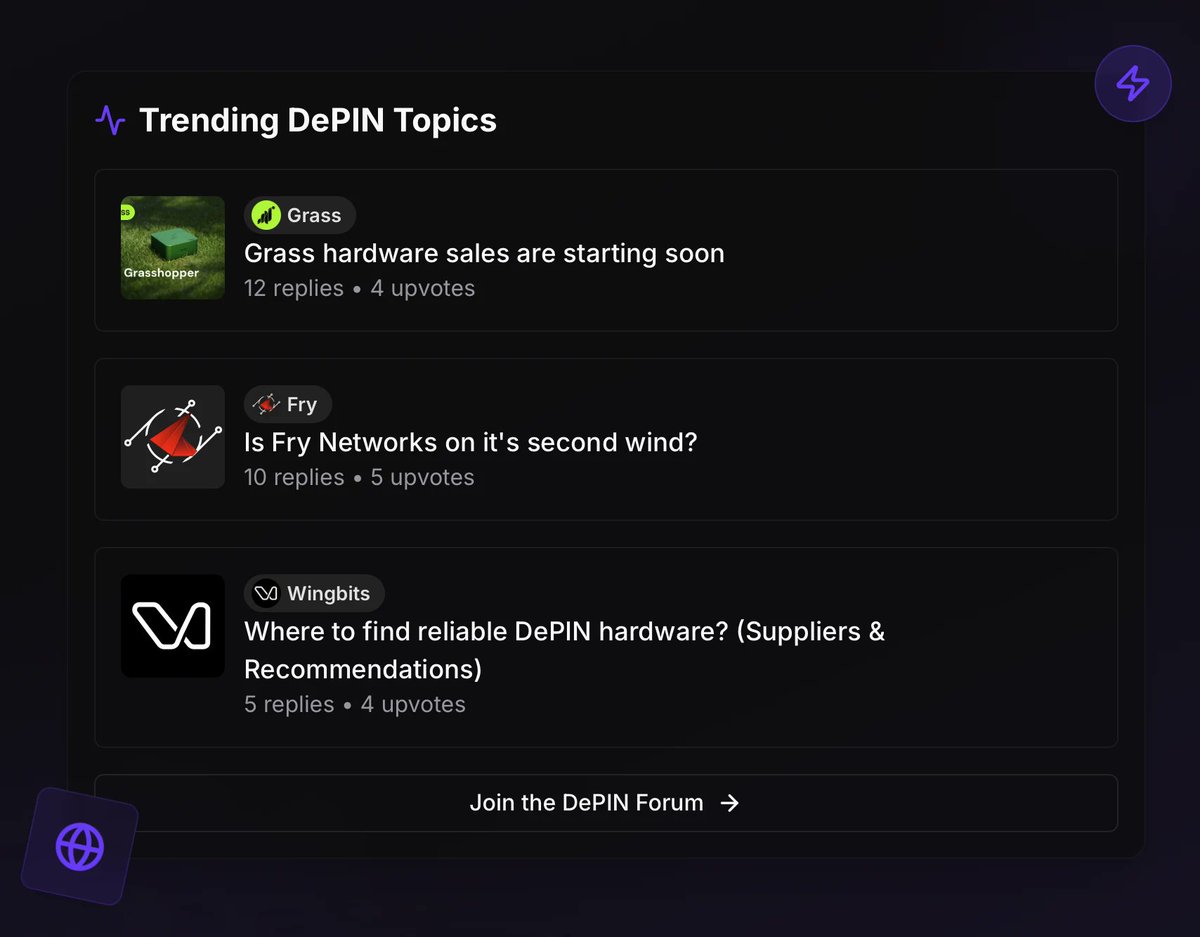Select the Wingbits project tag
Viewport: 1200px width, 937px height.
click(314, 593)
